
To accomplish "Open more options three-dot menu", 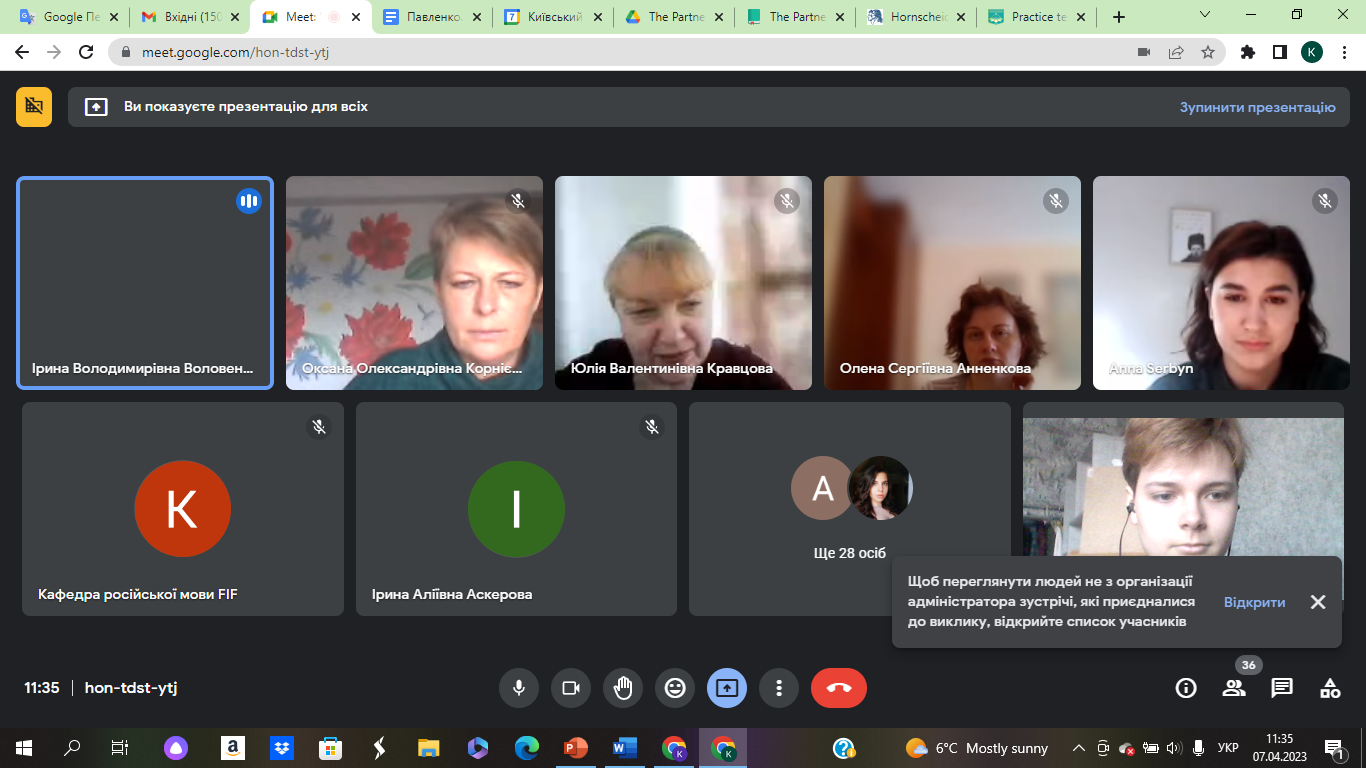I will (779, 688).
